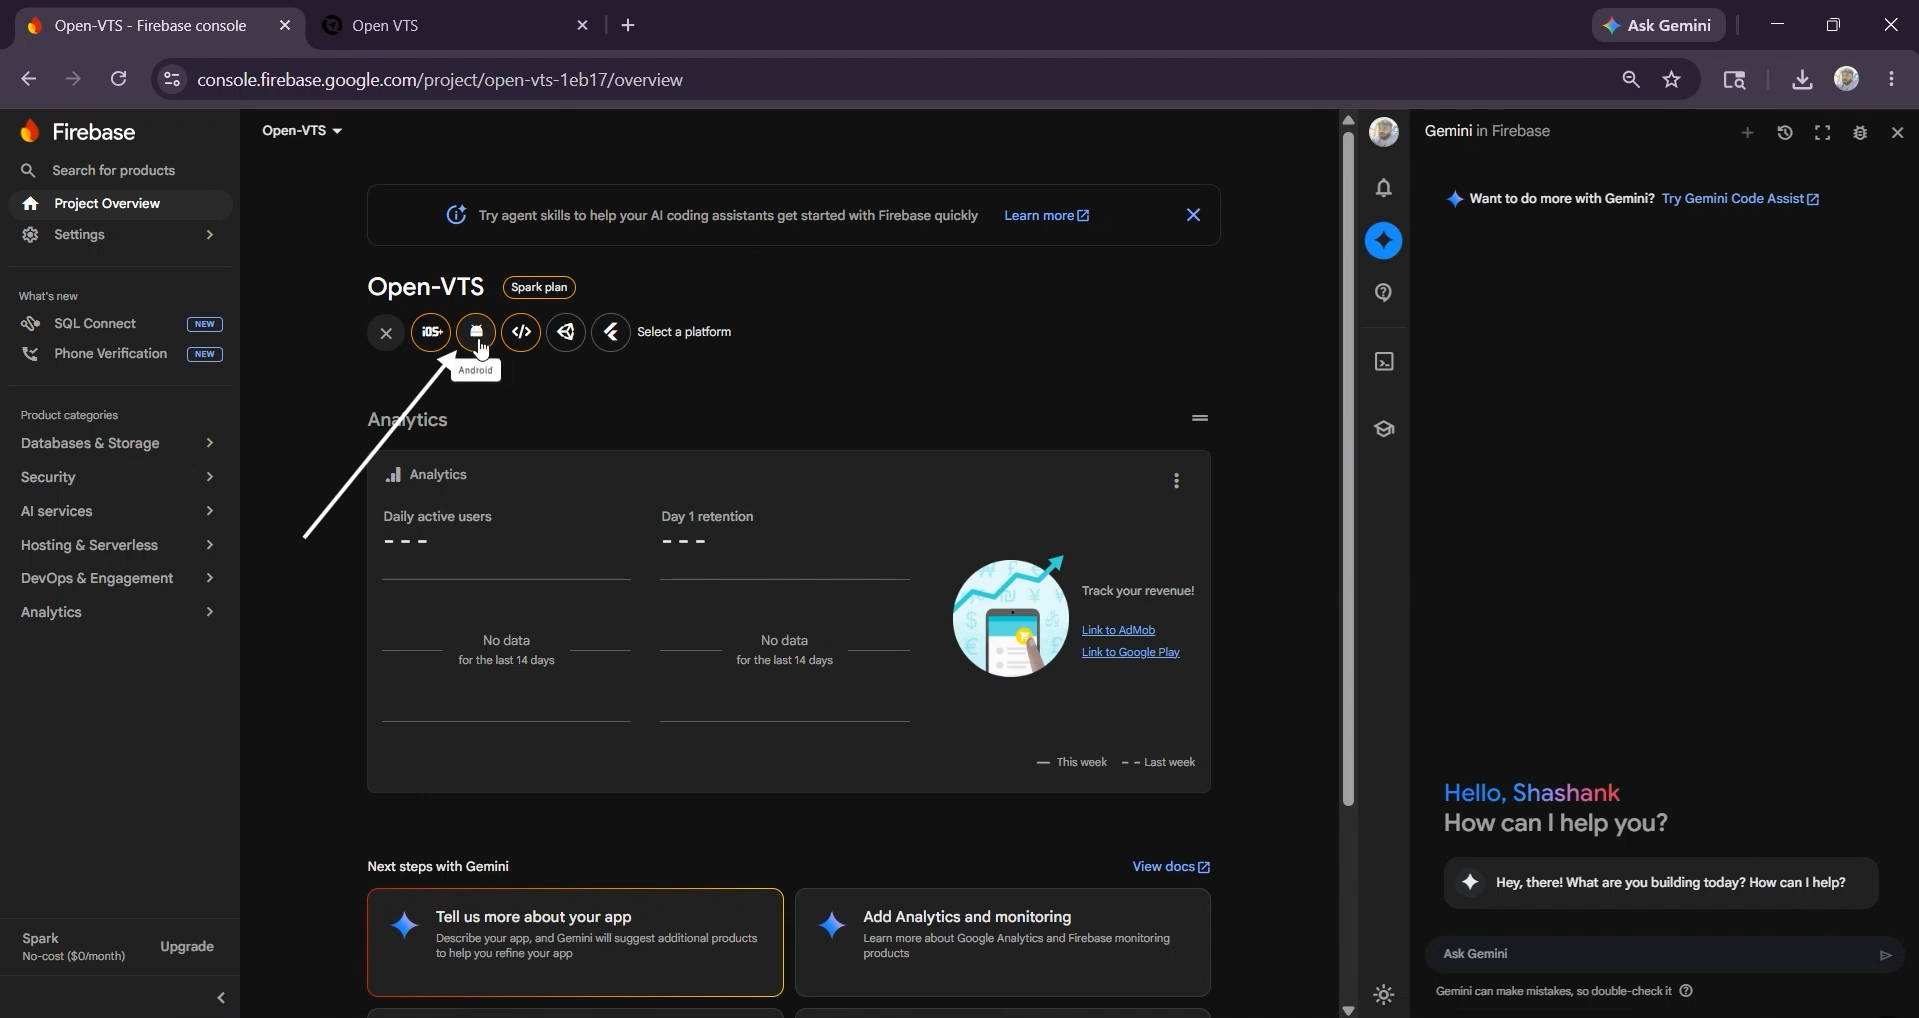Expand Hosting & Serverless category
Screen dimensions: 1919x1018
[118, 546]
